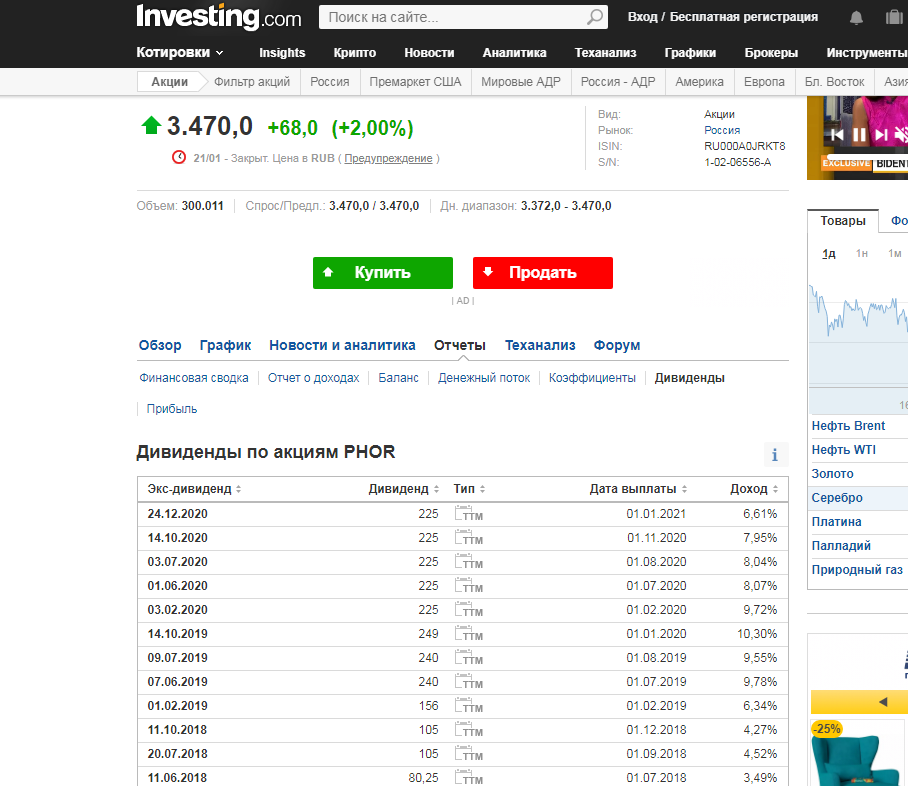Open Золото commodity link

[832, 474]
